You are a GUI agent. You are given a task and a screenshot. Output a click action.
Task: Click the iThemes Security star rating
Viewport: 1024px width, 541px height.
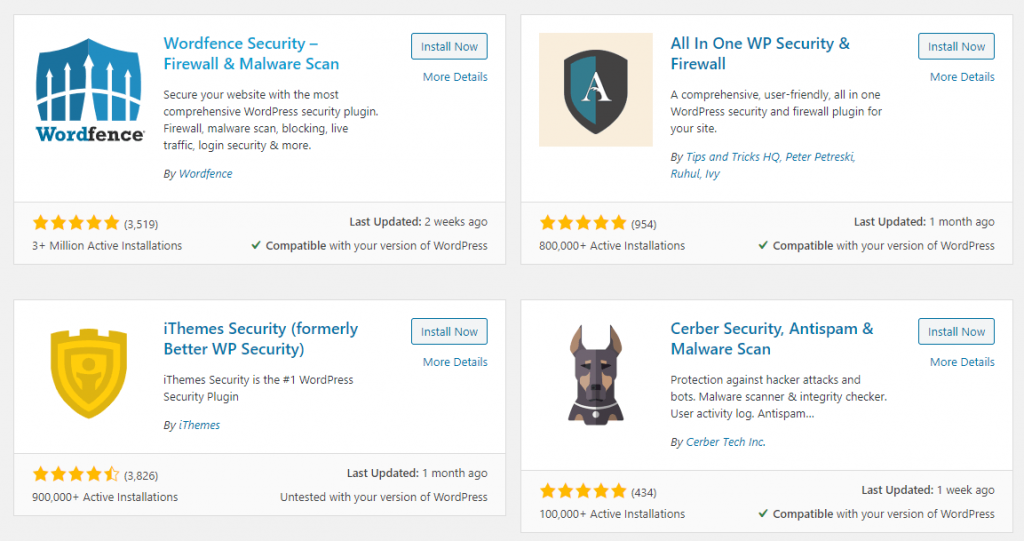tap(76, 474)
